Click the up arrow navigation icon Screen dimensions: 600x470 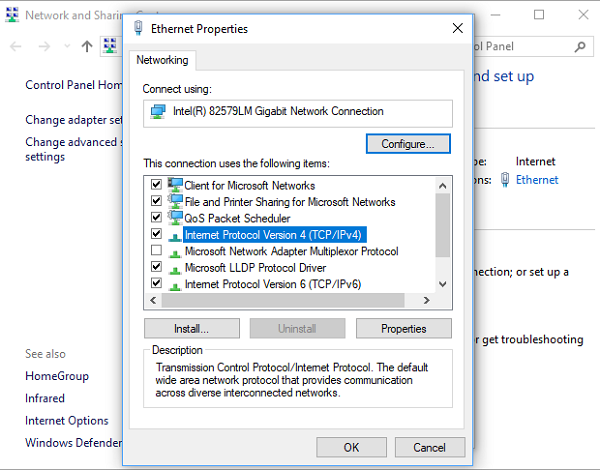tap(87, 46)
